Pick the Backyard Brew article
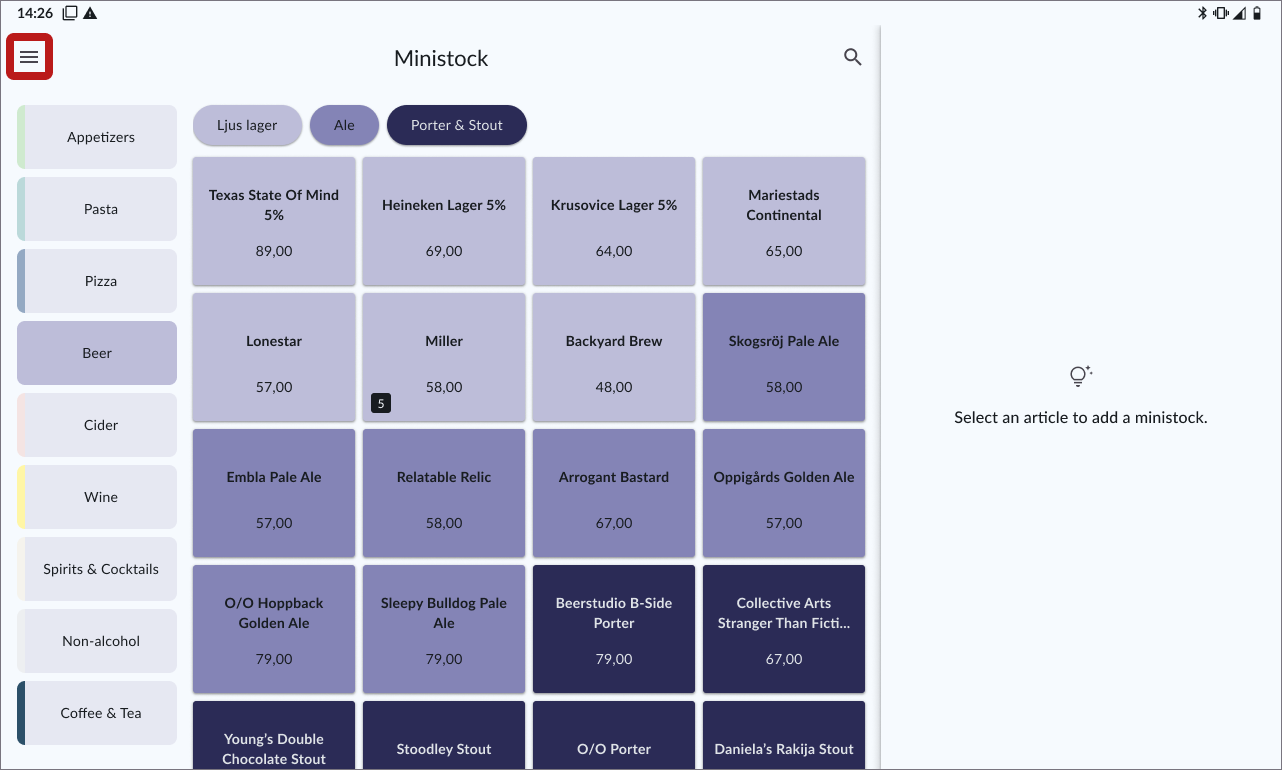 [614, 357]
